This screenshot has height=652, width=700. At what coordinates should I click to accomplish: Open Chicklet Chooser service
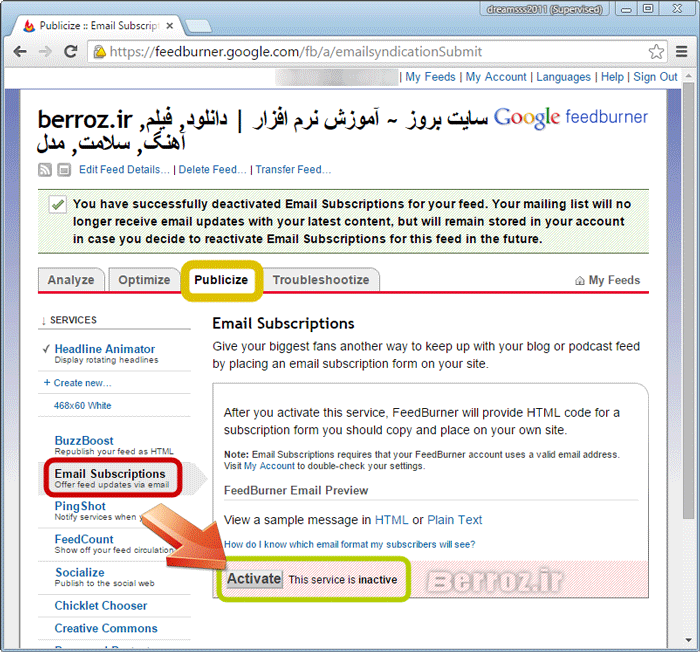coord(101,606)
